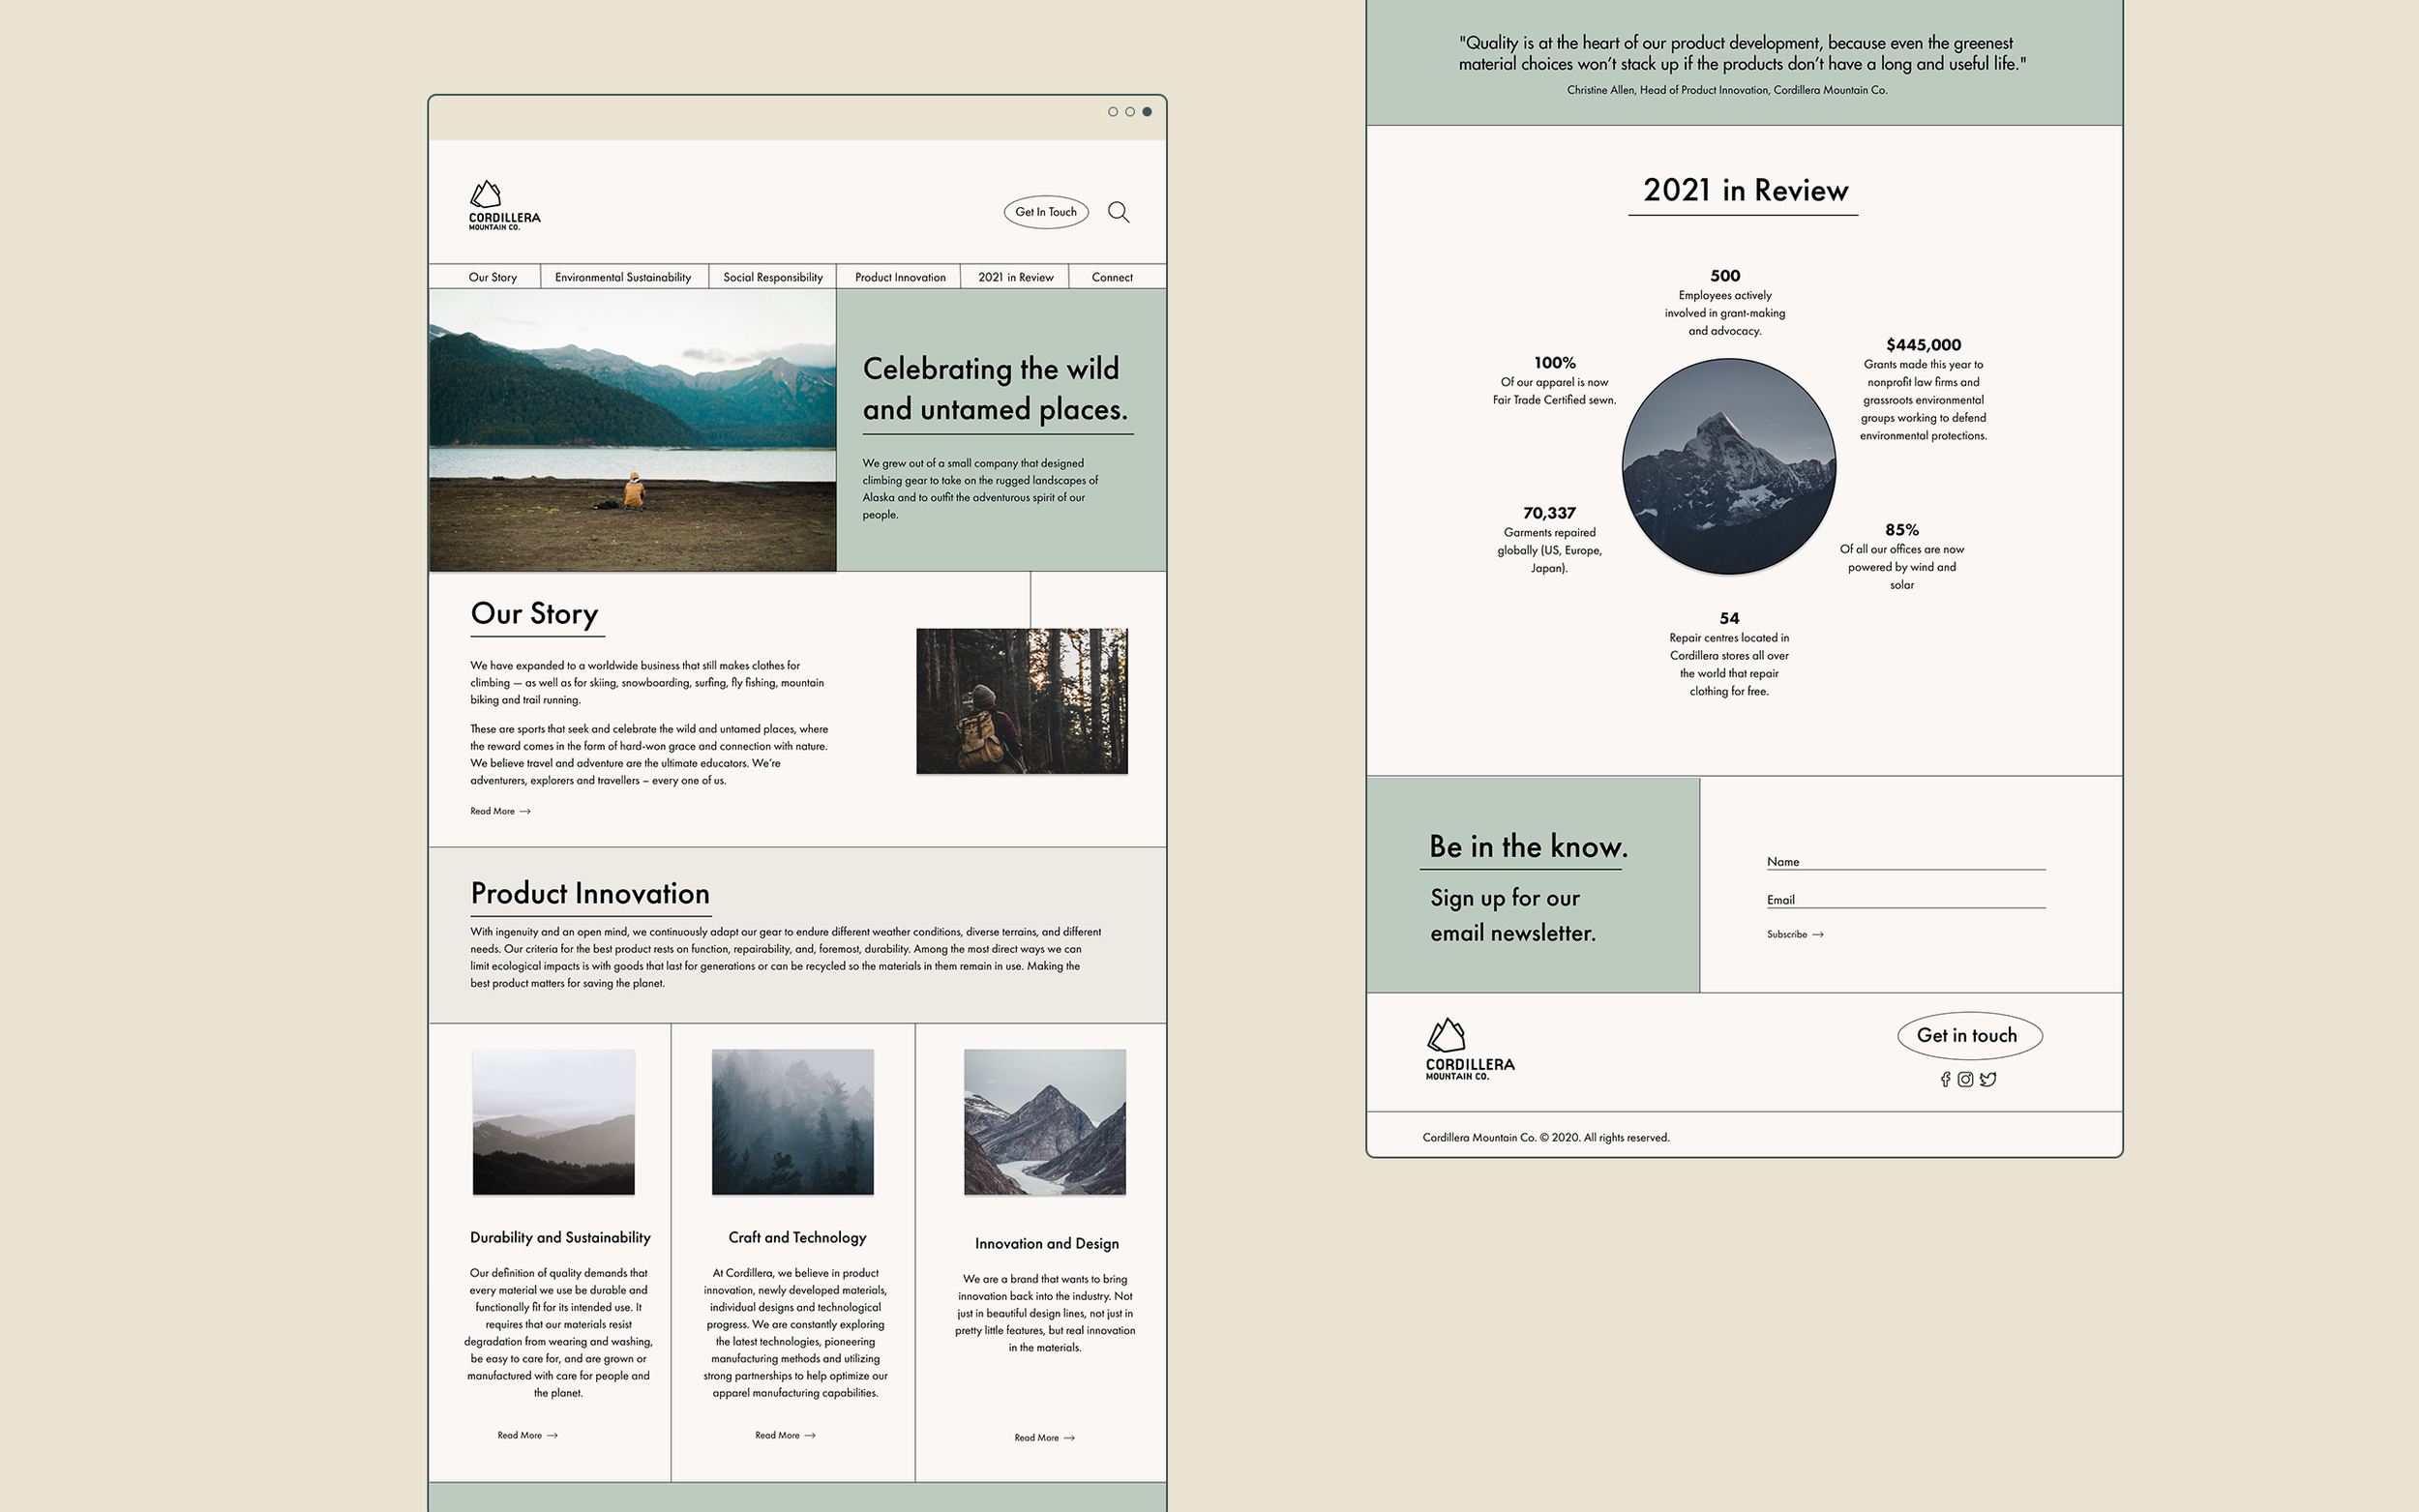Screen dimensions: 2419x1512
Task: Click the Subscribe arrow link
Action: [1794, 934]
